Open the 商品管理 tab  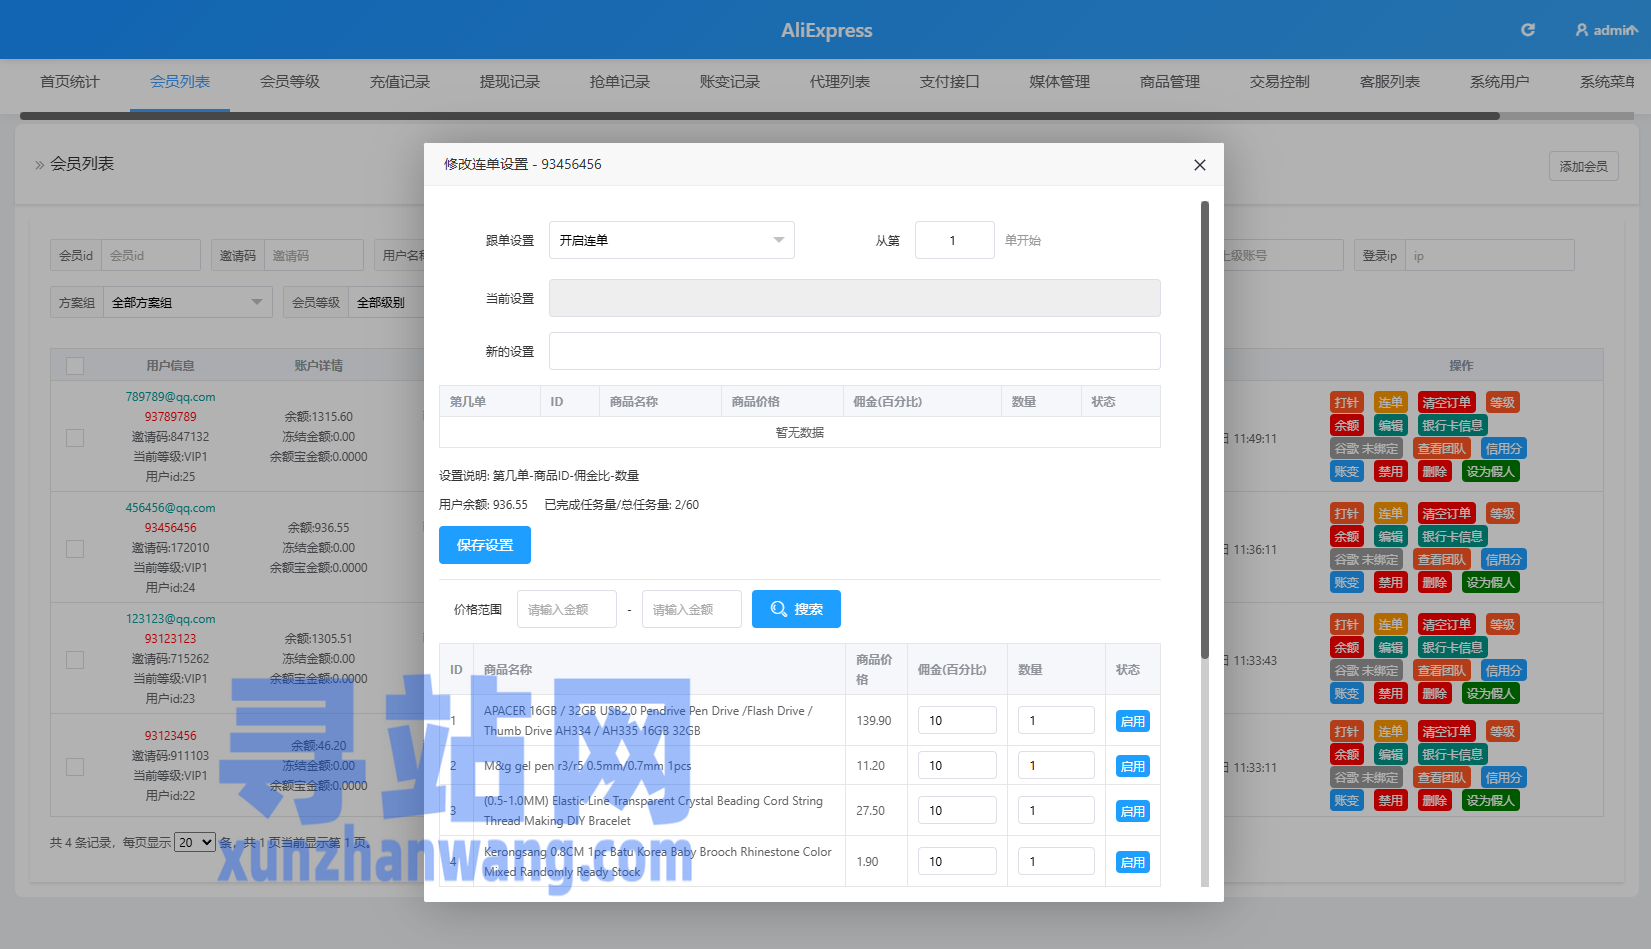(1170, 82)
